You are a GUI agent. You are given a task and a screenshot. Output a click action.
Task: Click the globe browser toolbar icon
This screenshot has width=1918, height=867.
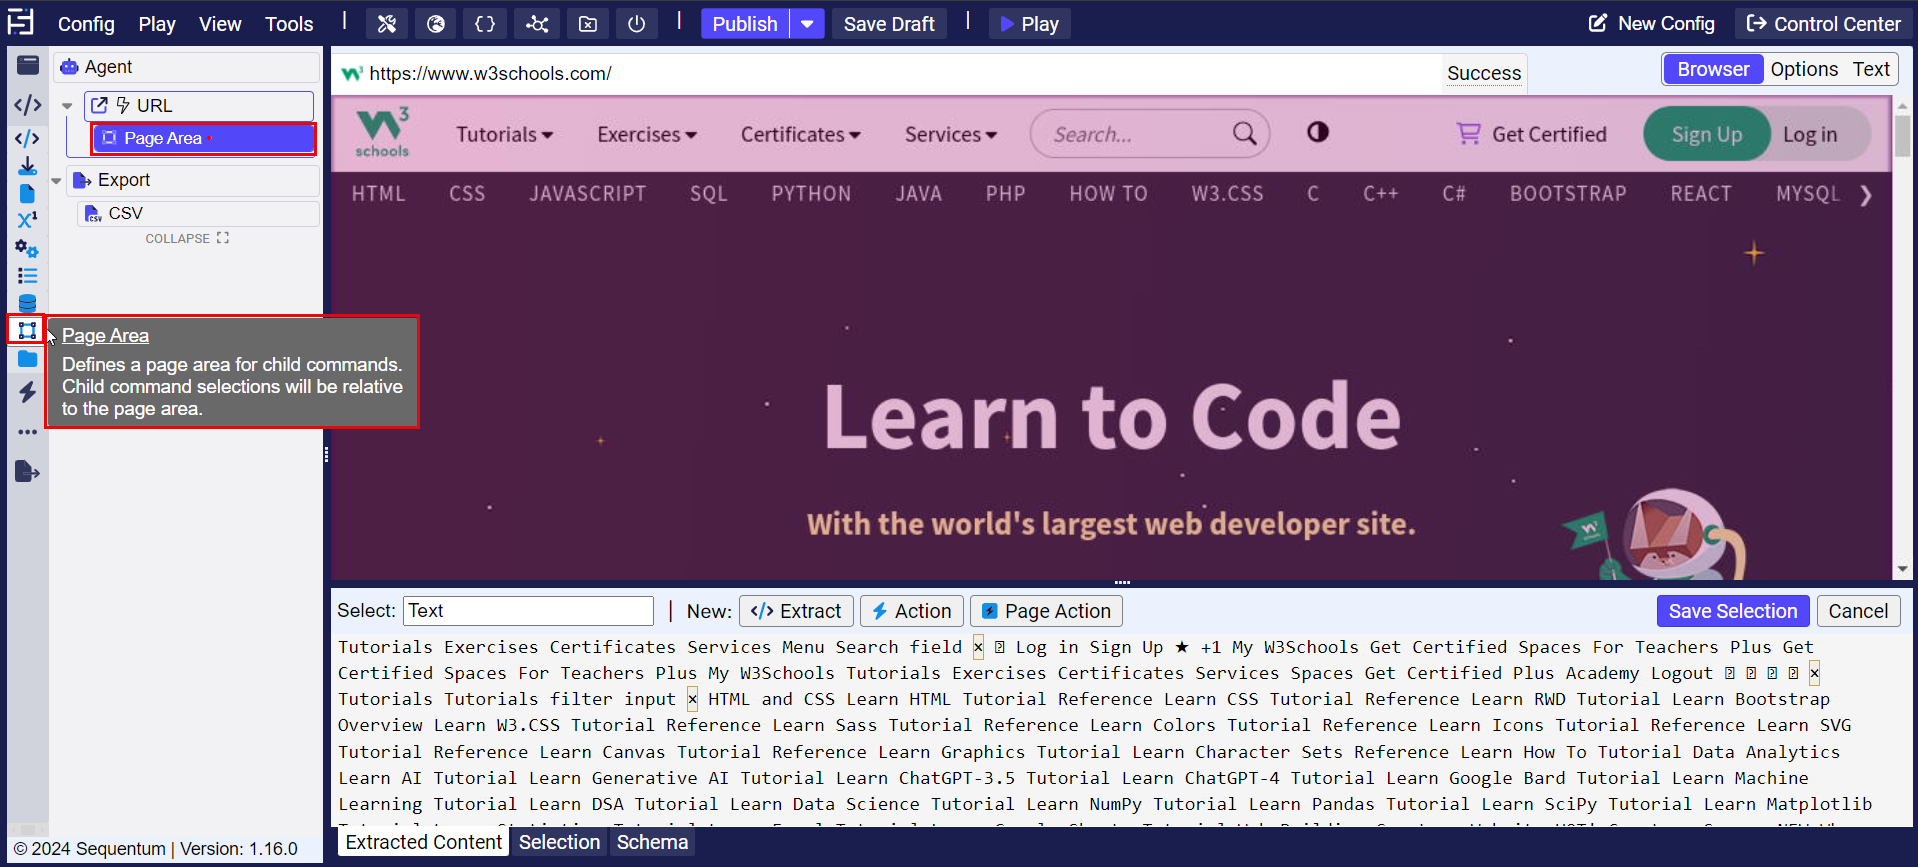point(436,24)
